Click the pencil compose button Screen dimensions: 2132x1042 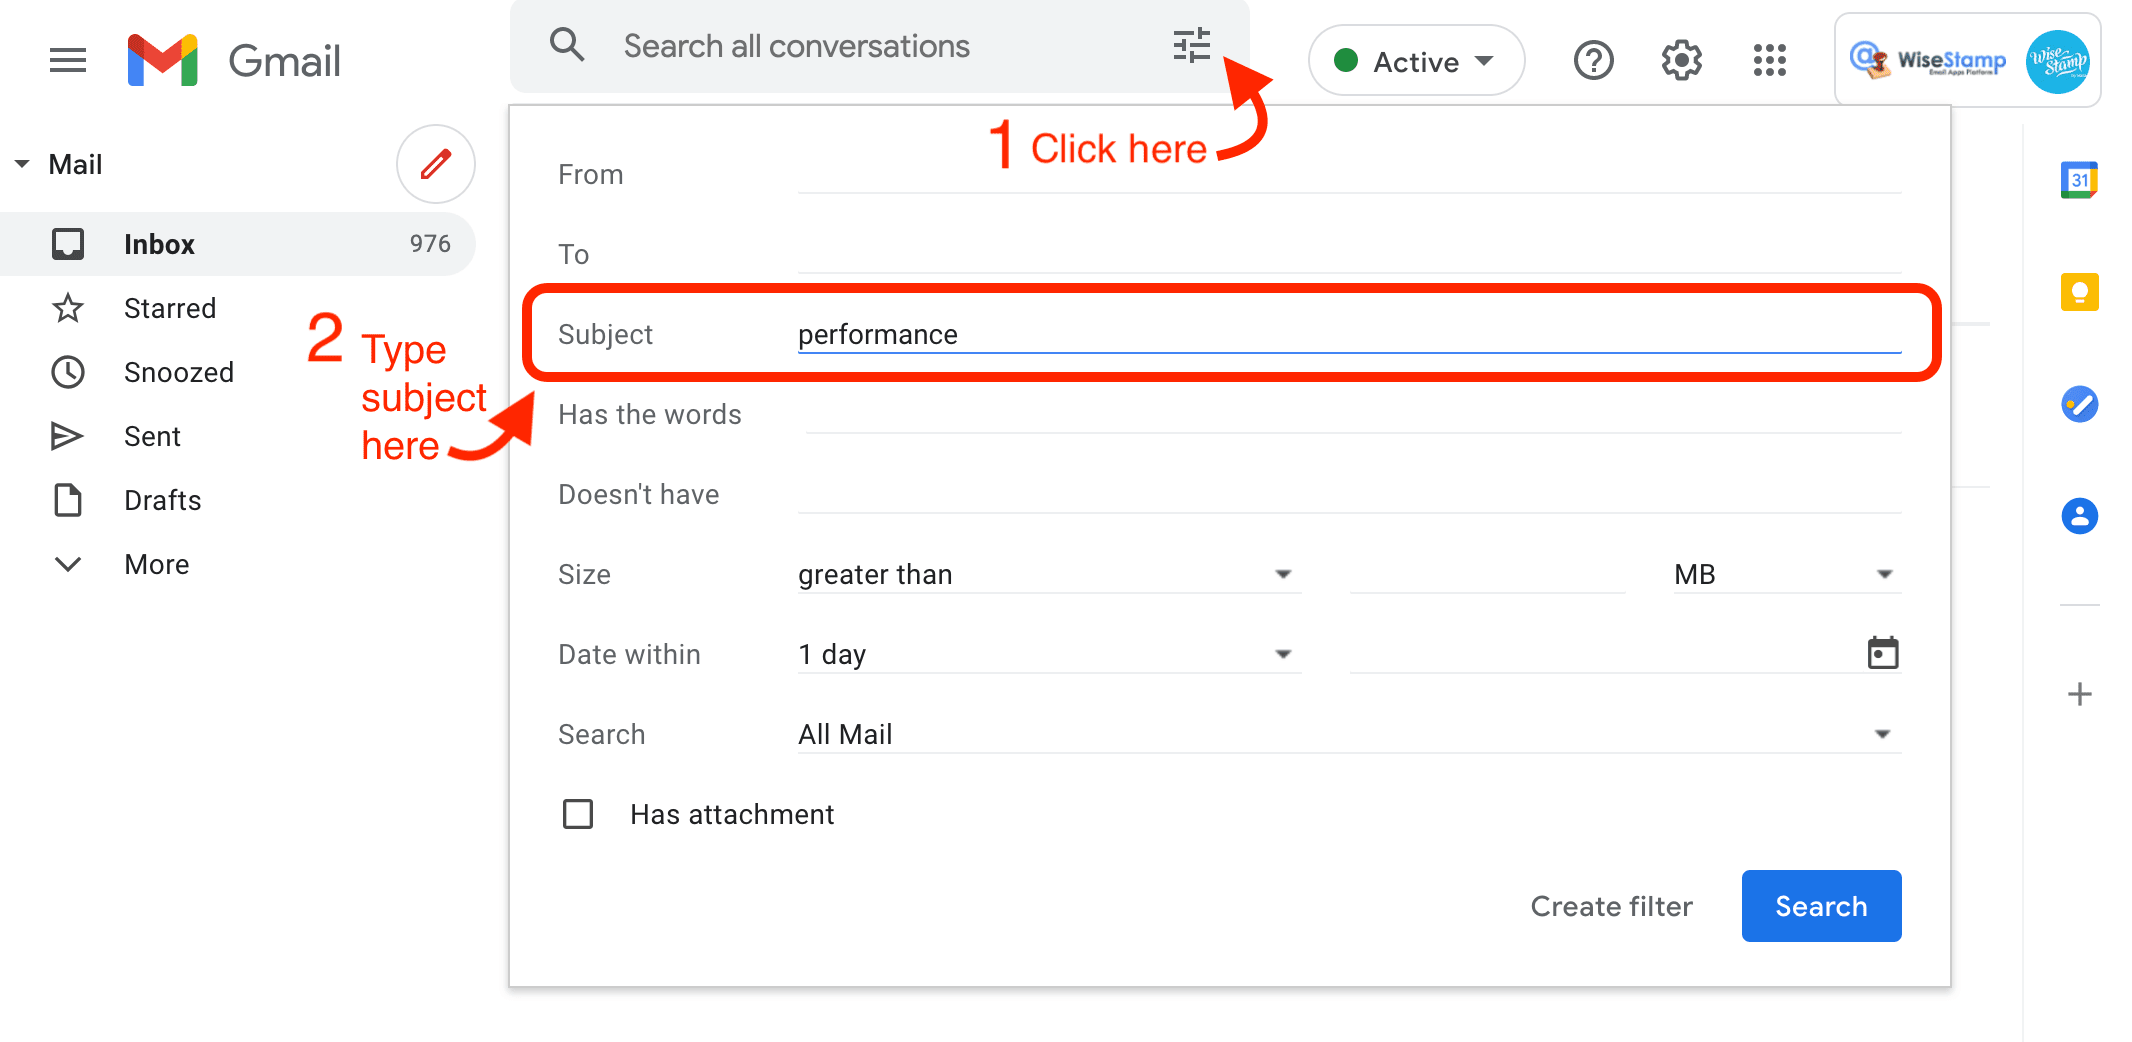tap(435, 164)
